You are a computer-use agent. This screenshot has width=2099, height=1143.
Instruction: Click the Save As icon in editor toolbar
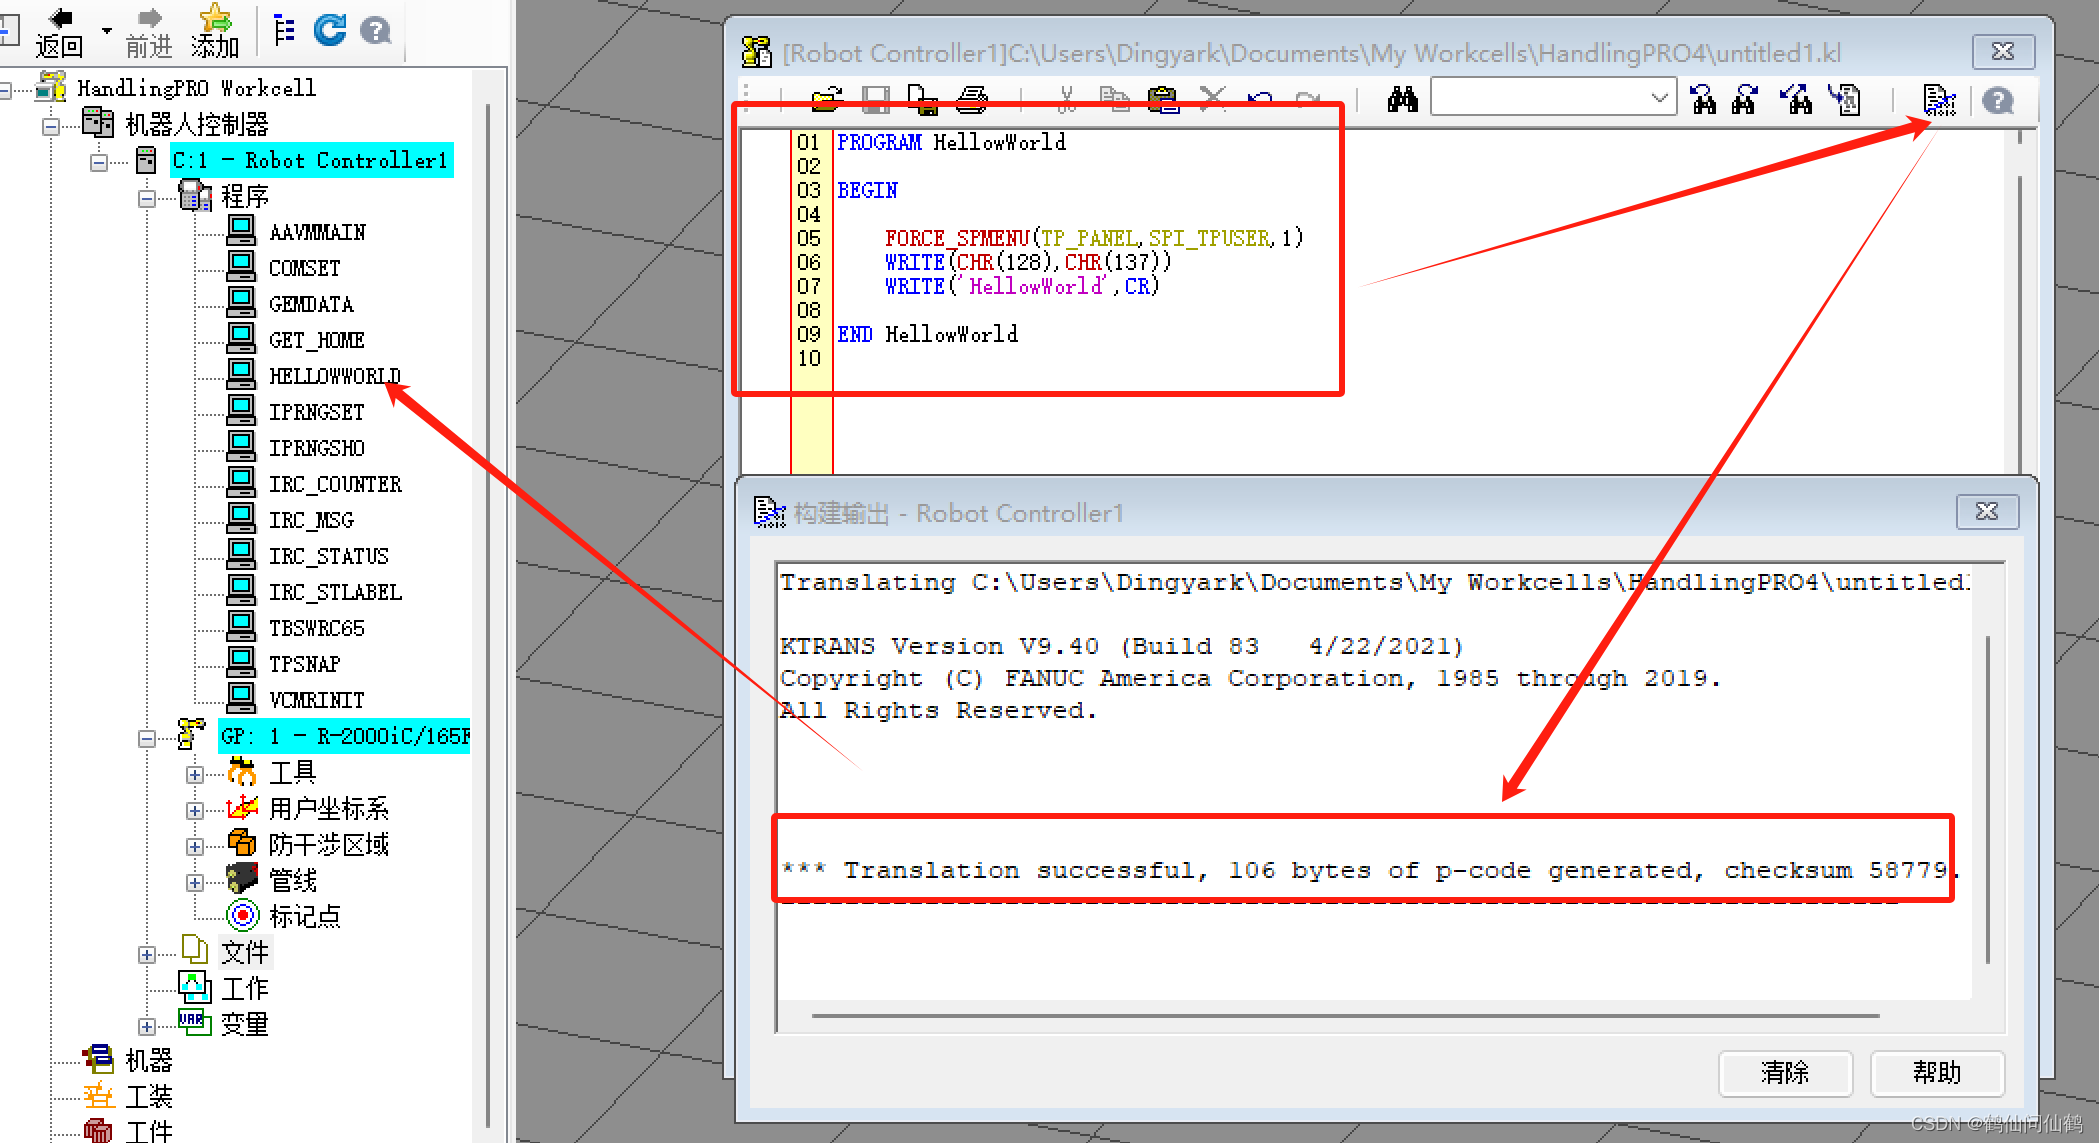[921, 99]
